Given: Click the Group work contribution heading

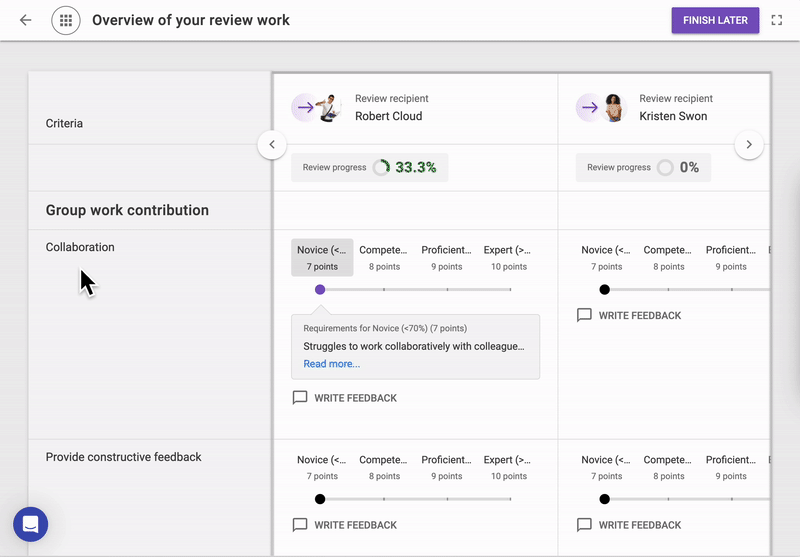Looking at the screenshot, I should 127,210.
